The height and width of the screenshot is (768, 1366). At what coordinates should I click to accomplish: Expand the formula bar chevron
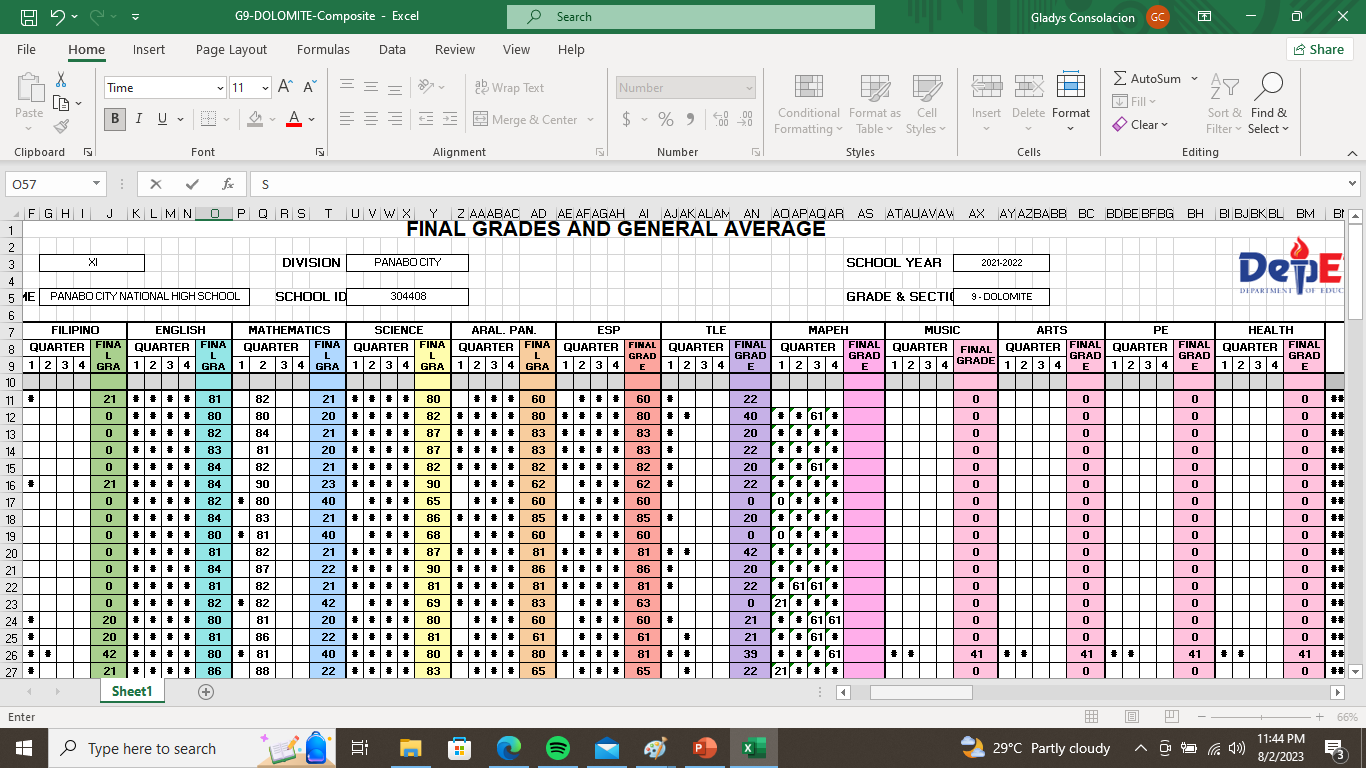[1353, 184]
